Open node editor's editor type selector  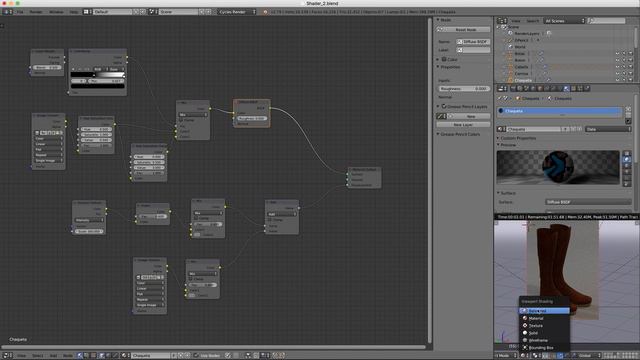coord(7,356)
